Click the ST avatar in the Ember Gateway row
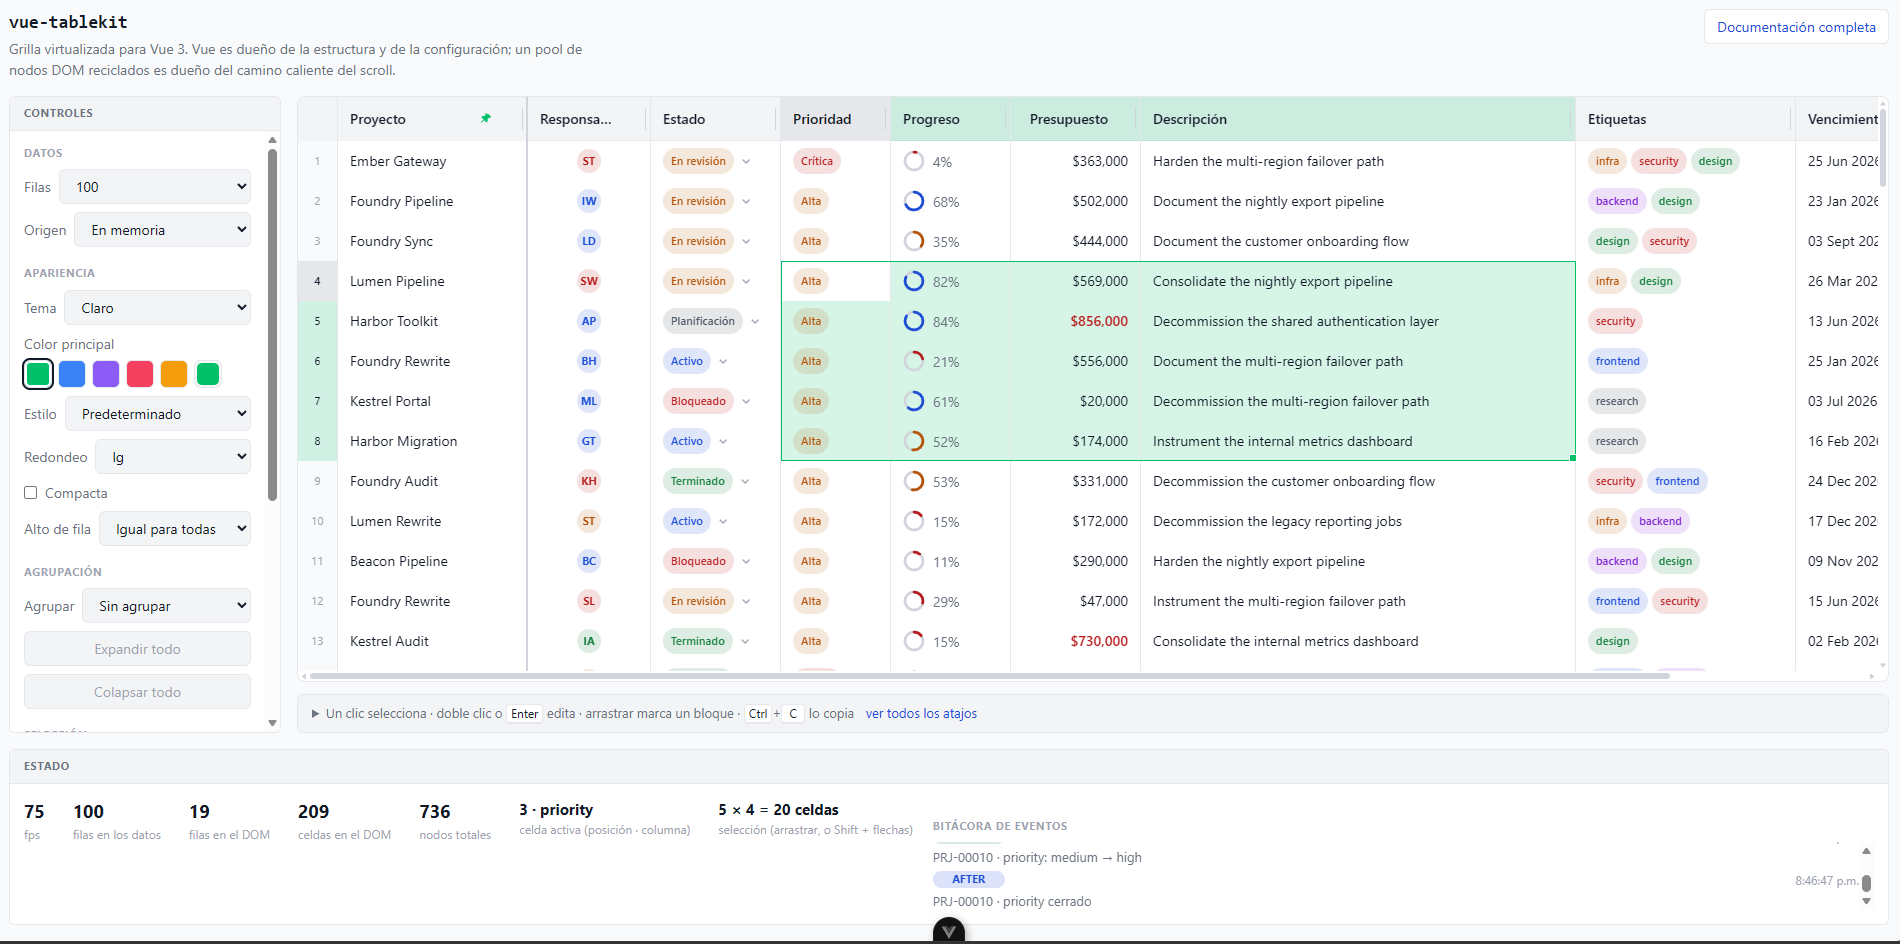Screen dimensions: 1900x944 589,161
